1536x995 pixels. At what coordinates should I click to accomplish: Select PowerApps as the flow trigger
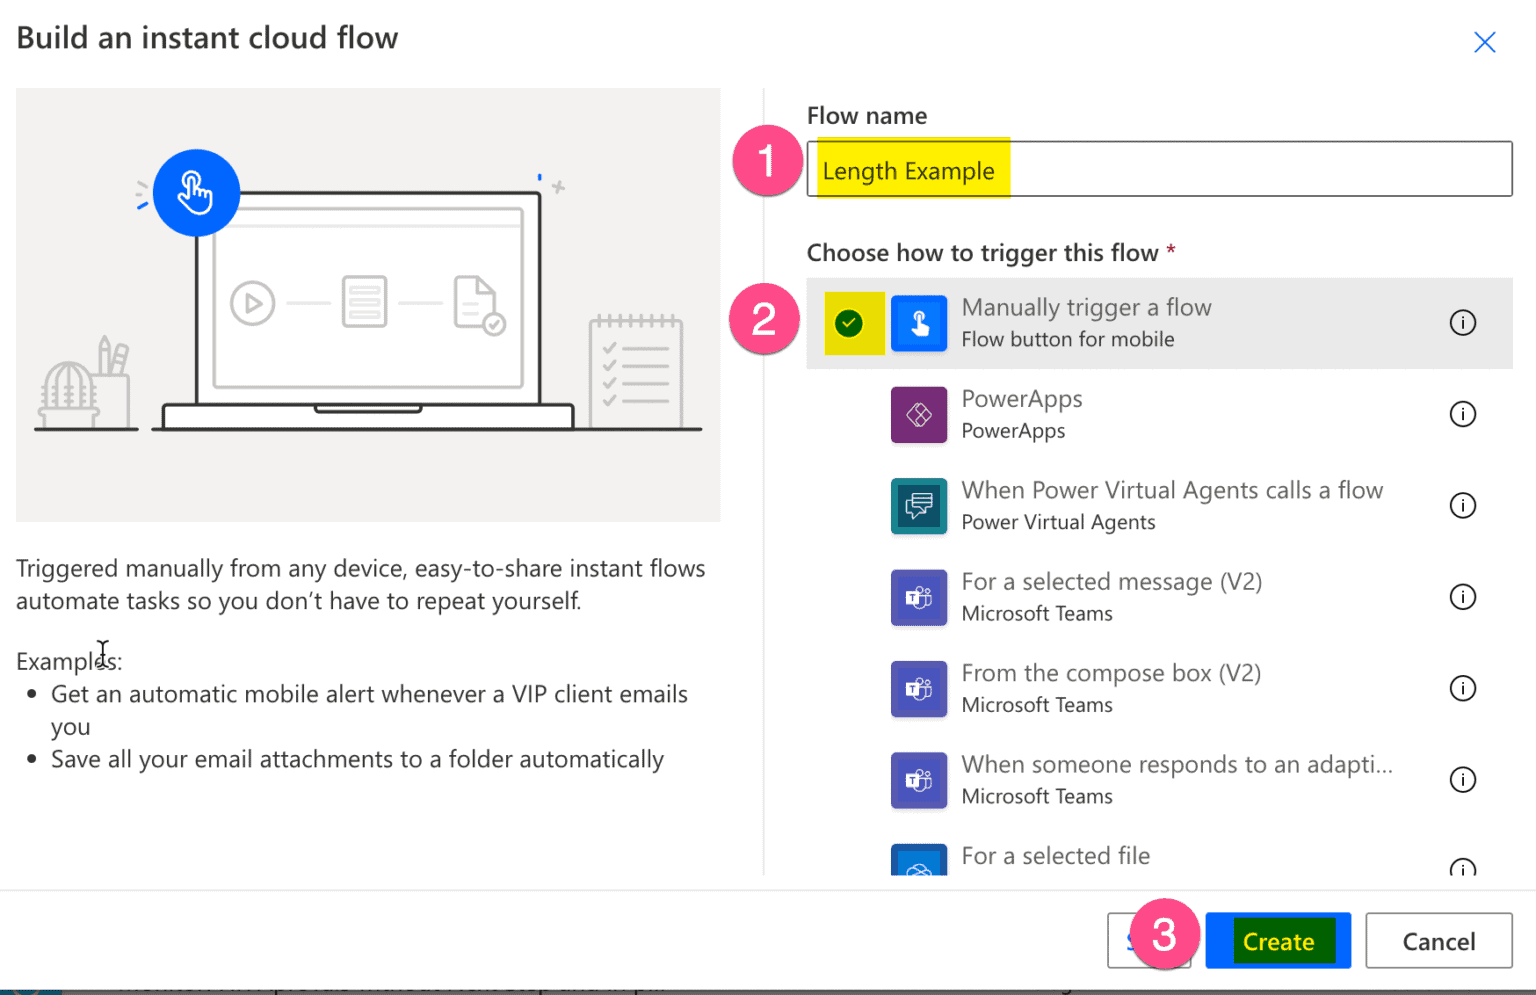pos(1022,414)
